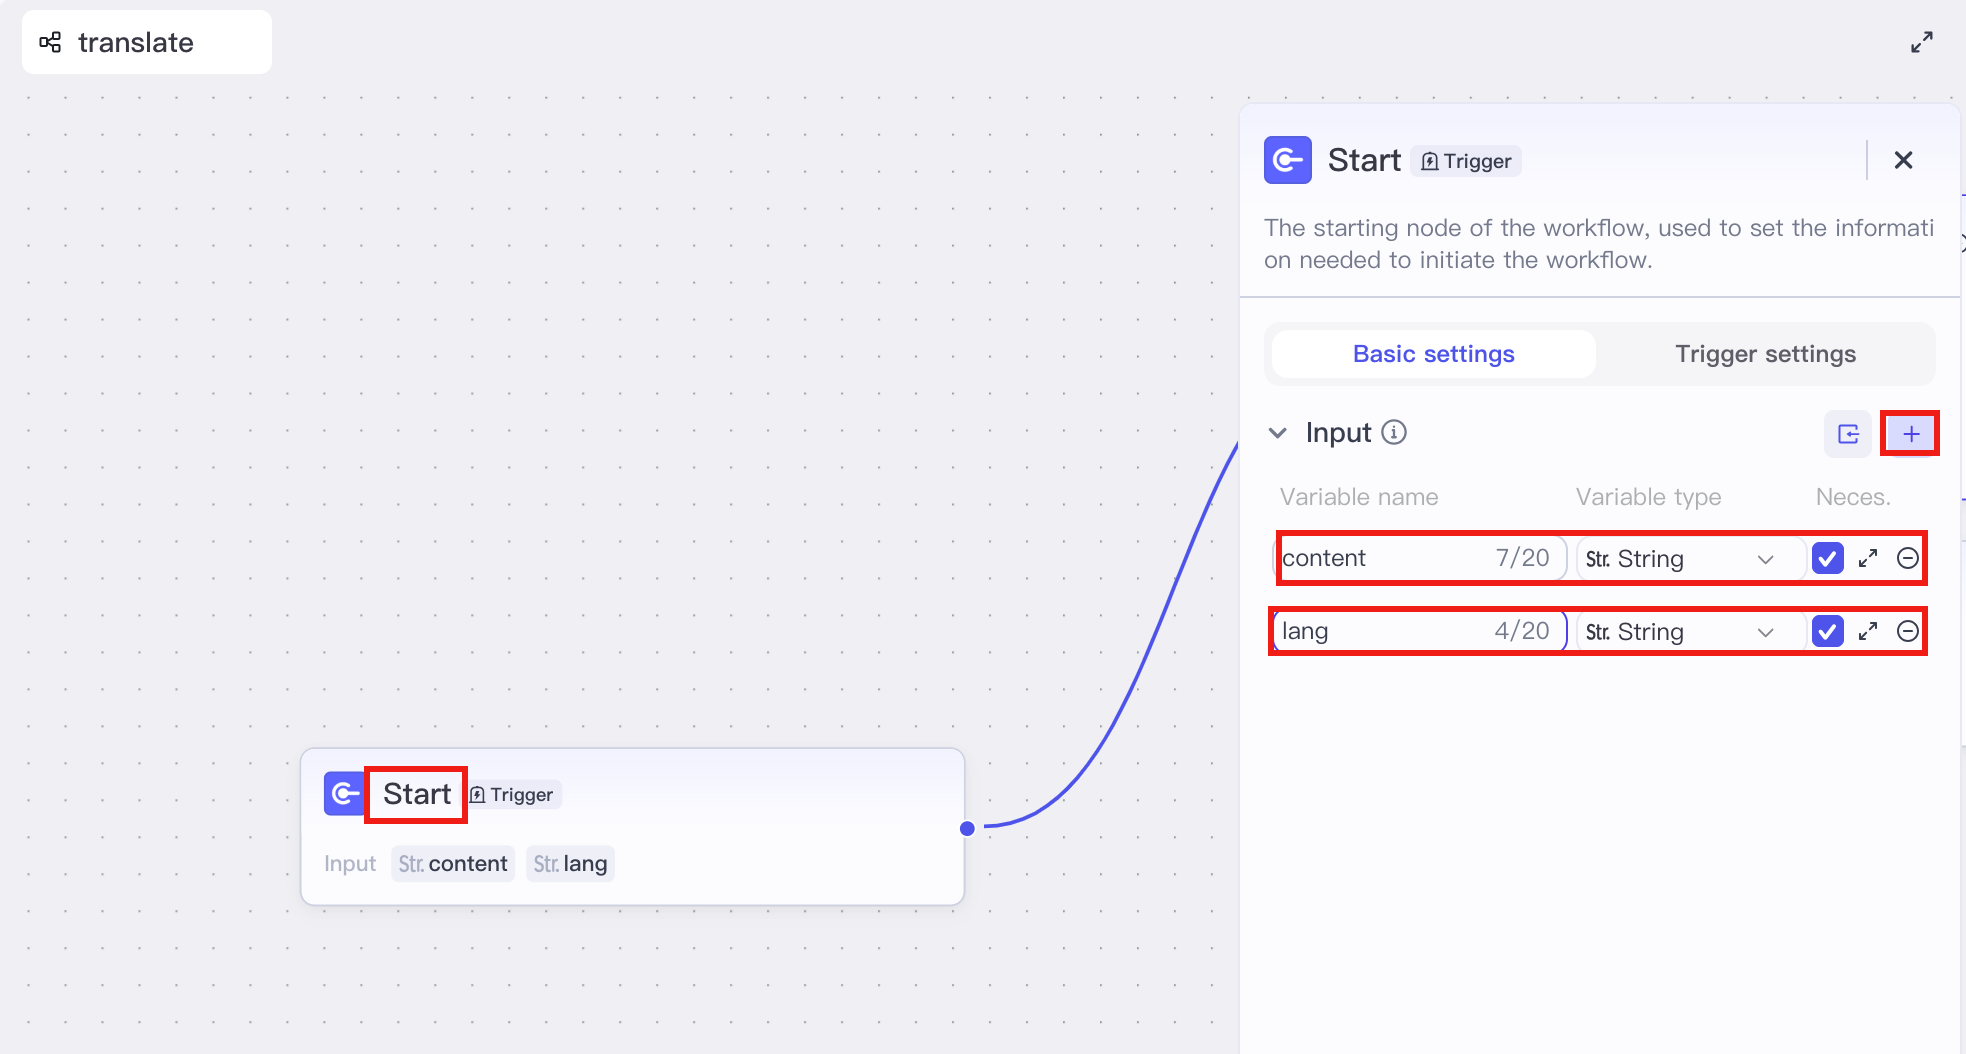Uncheck the required checkbox for lang
Screen dimensions: 1966x1054
pyautogui.click(x=1828, y=631)
